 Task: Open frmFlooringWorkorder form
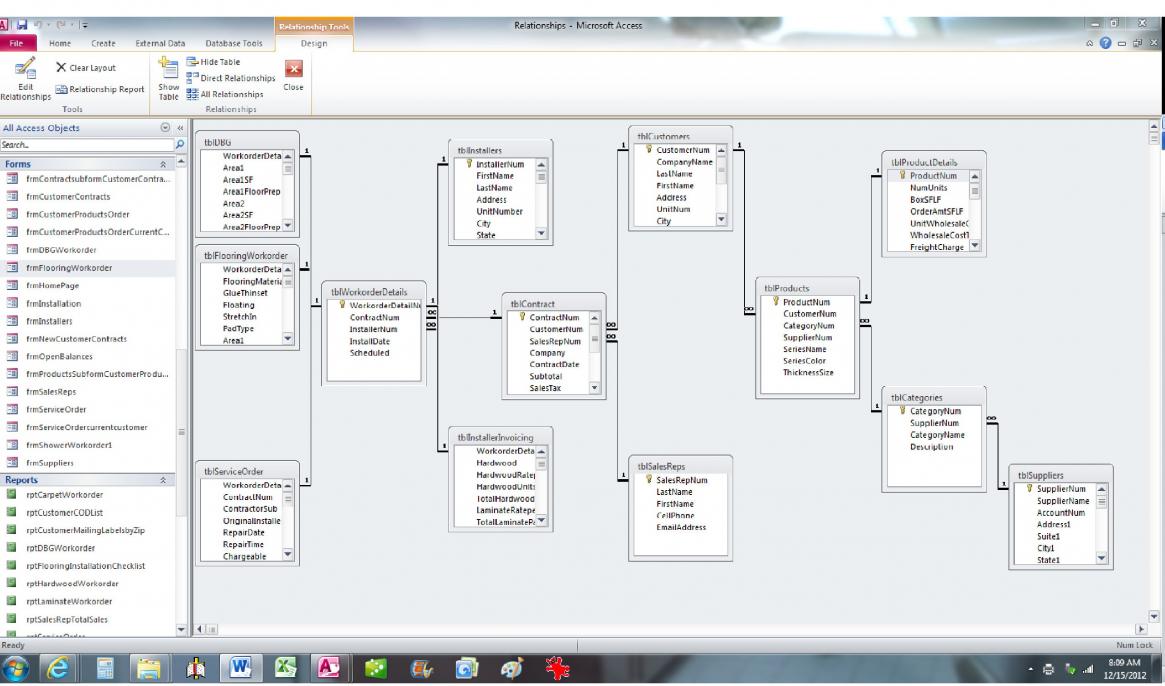point(69,268)
